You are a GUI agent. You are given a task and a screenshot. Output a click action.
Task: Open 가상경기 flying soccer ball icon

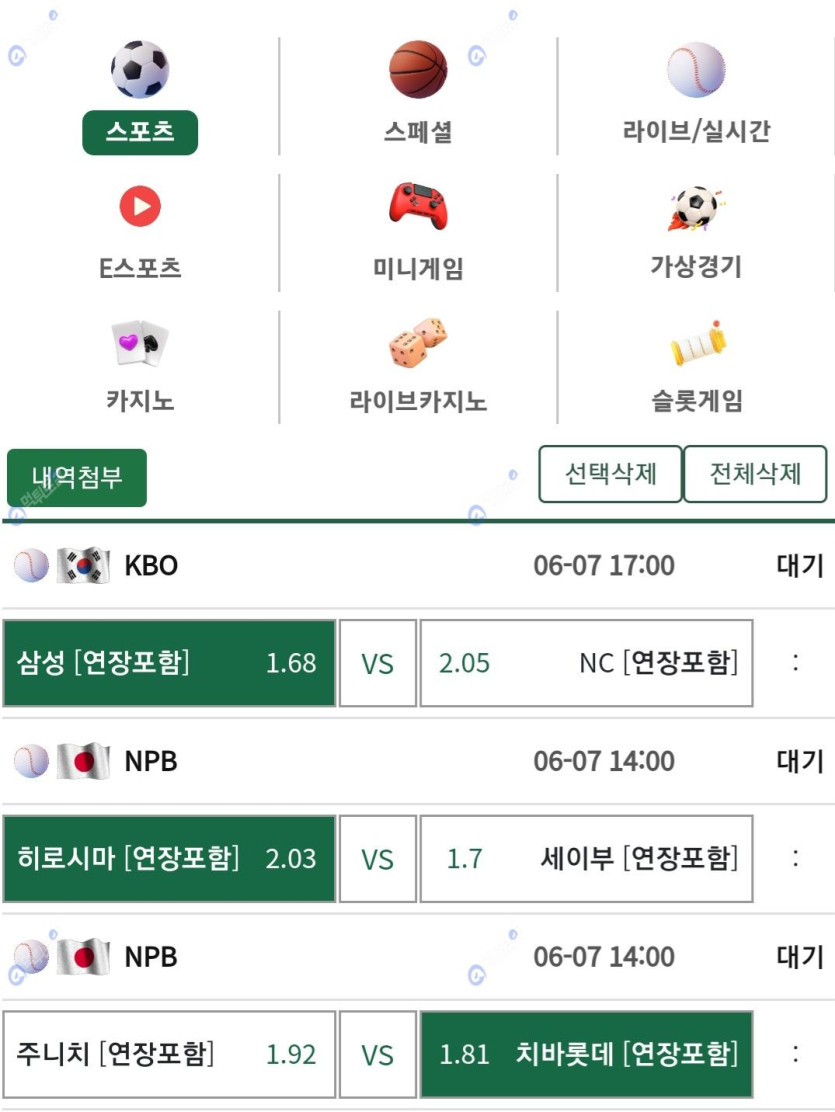[x=696, y=208]
